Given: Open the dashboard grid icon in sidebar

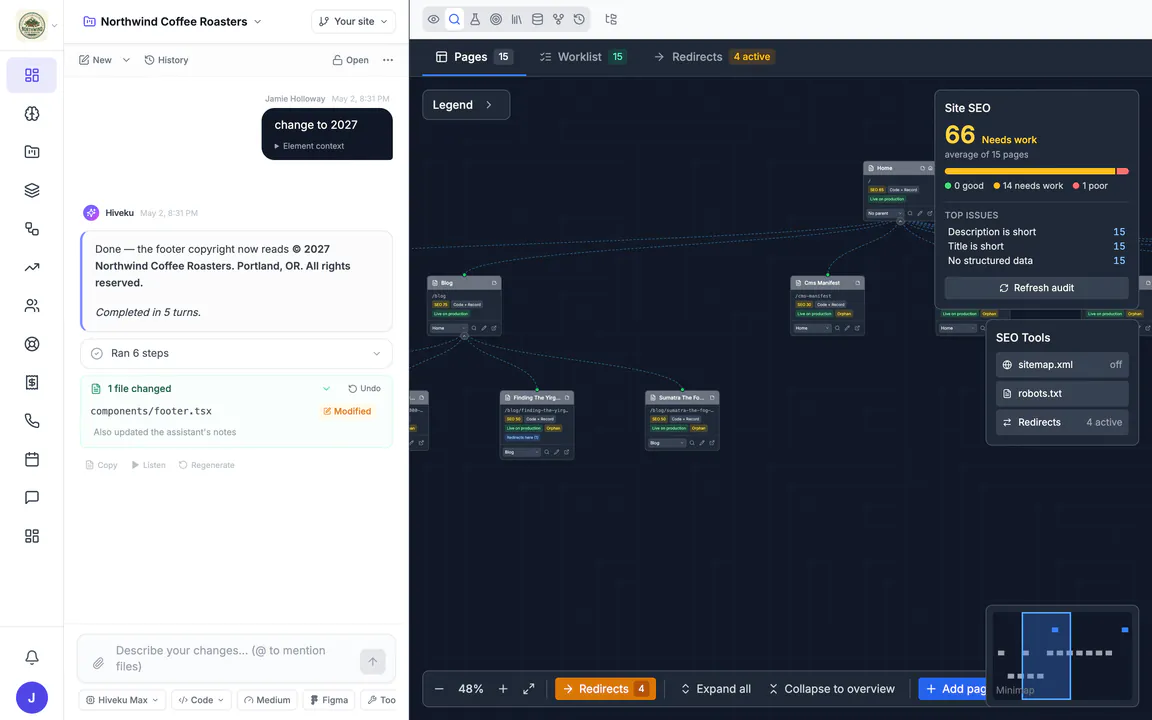Looking at the screenshot, I should click(32, 75).
